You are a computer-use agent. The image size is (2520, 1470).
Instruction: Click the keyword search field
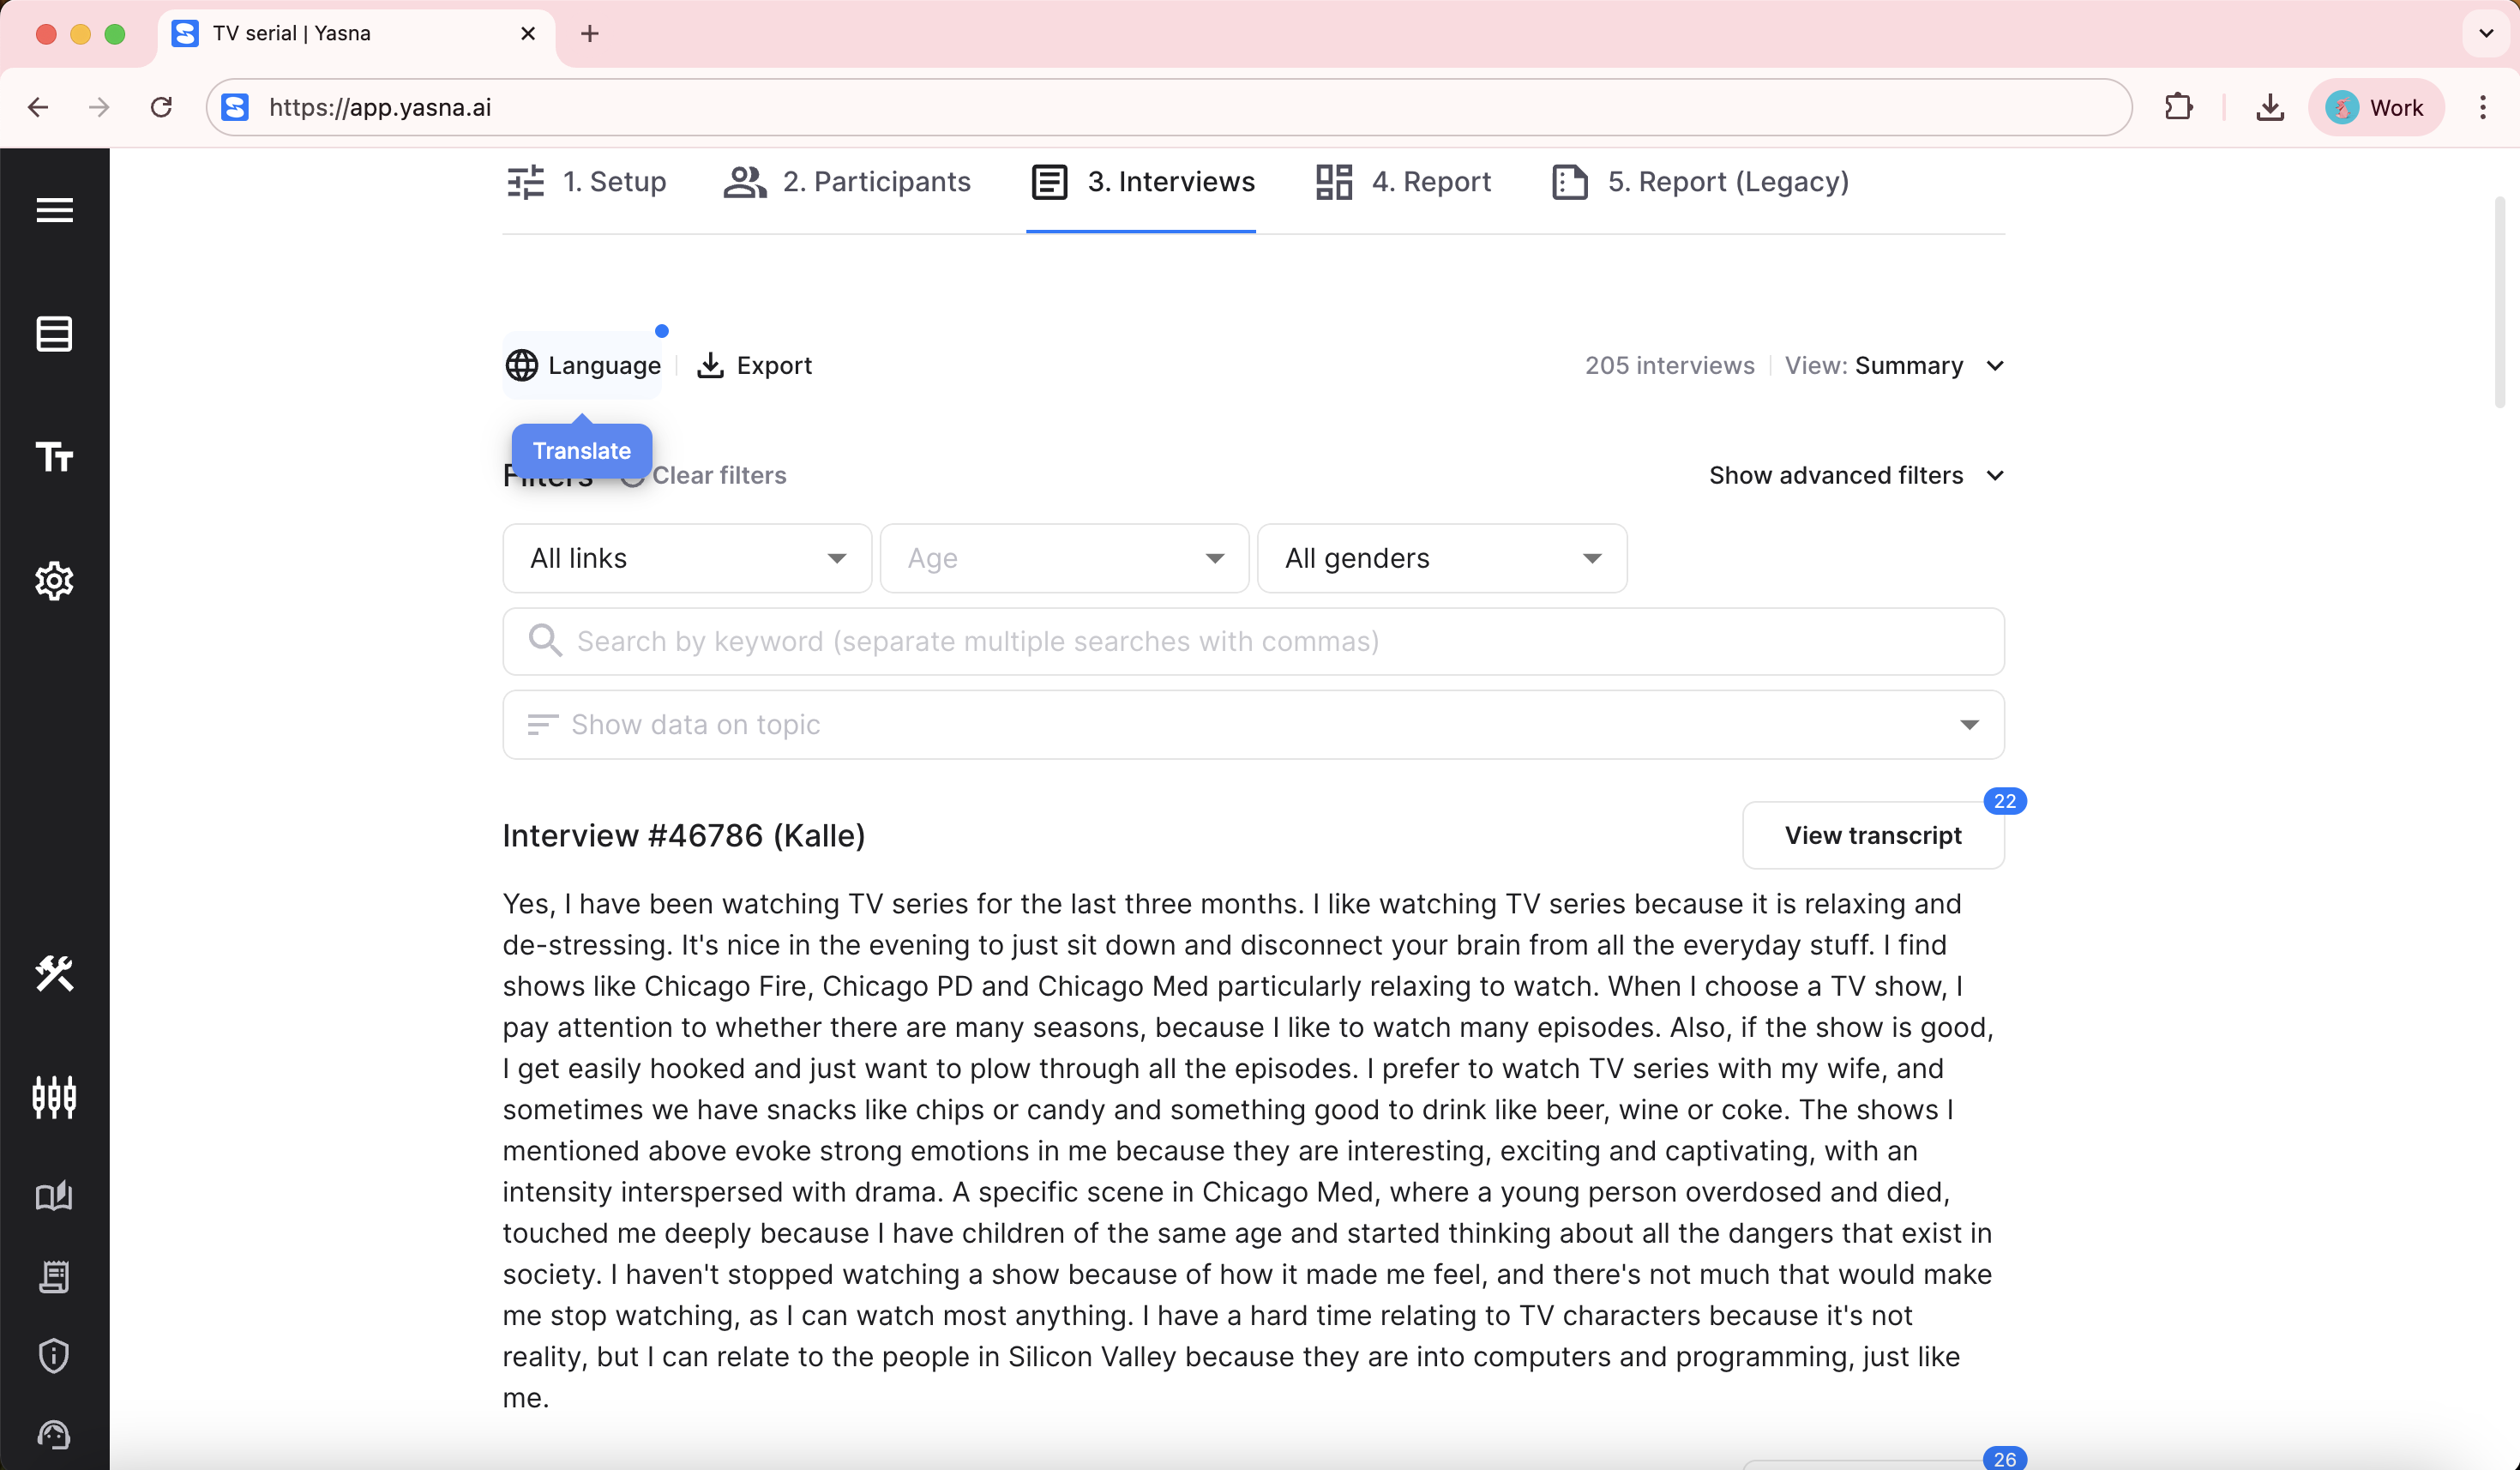coord(1253,641)
